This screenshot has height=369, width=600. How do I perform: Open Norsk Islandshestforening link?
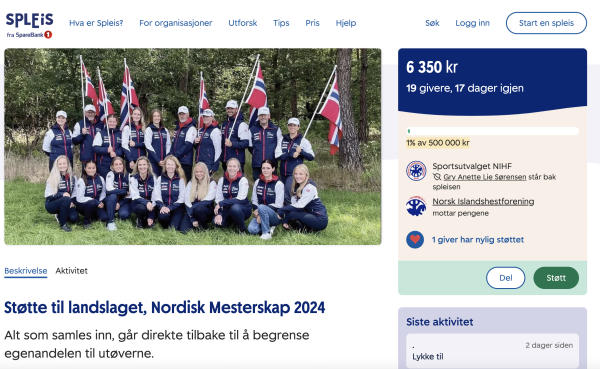(x=483, y=201)
